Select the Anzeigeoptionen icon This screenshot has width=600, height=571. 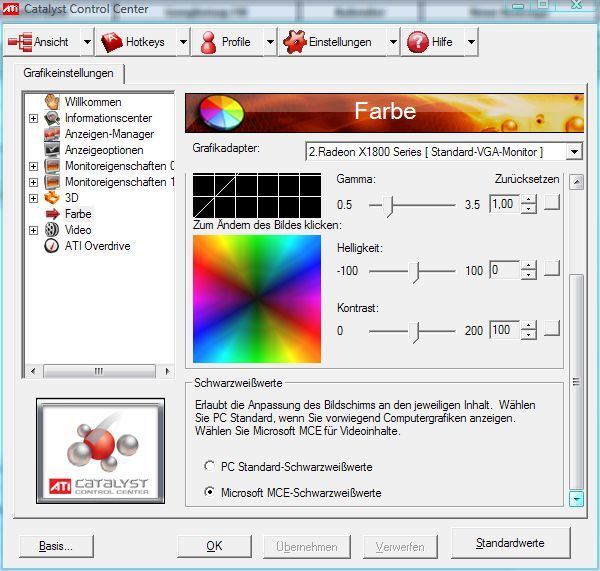(x=52, y=150)
